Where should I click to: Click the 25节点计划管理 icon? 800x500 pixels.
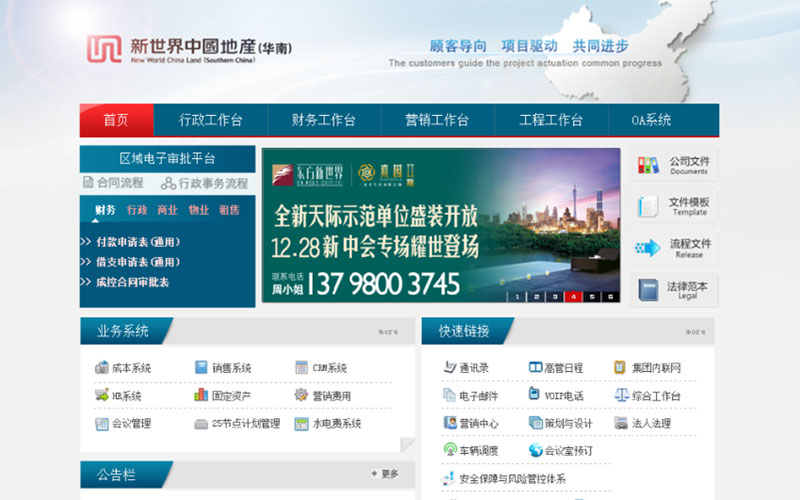(x=201, y=424)
